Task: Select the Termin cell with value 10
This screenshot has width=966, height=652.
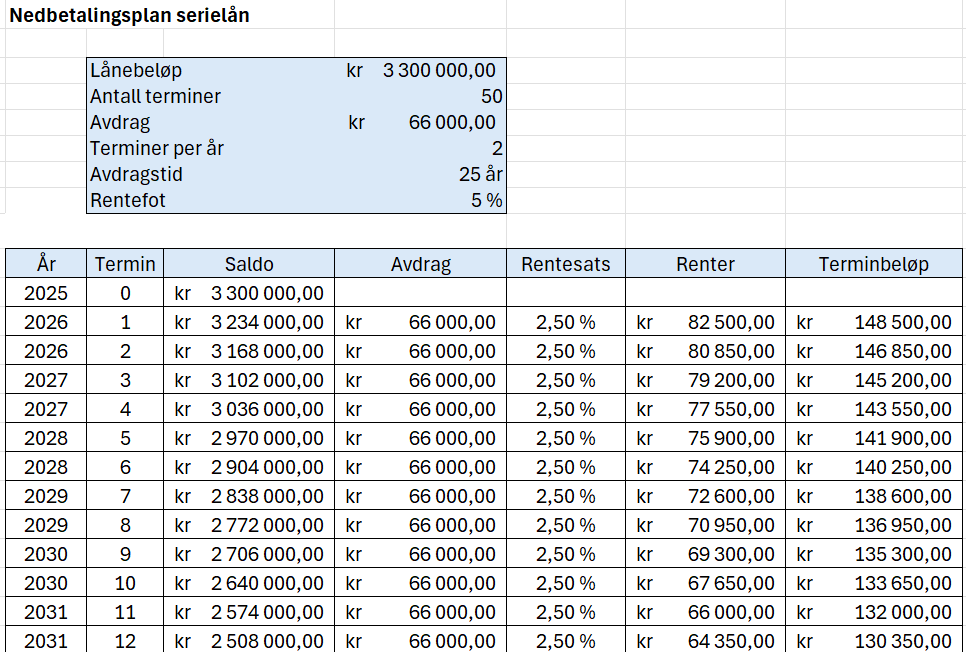Action: (125, 582)
